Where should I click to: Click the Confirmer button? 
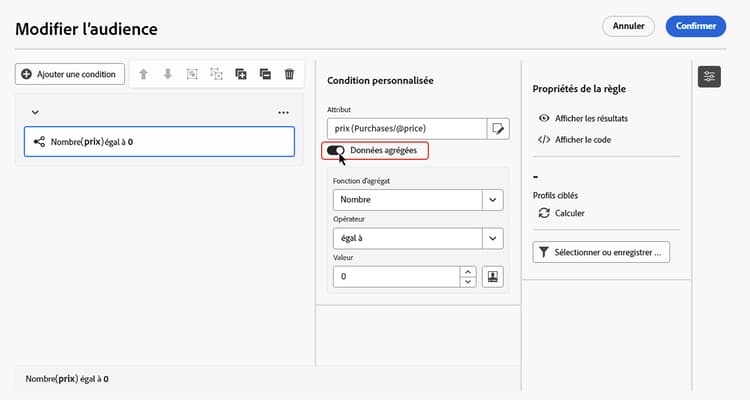tap(696, 26)
